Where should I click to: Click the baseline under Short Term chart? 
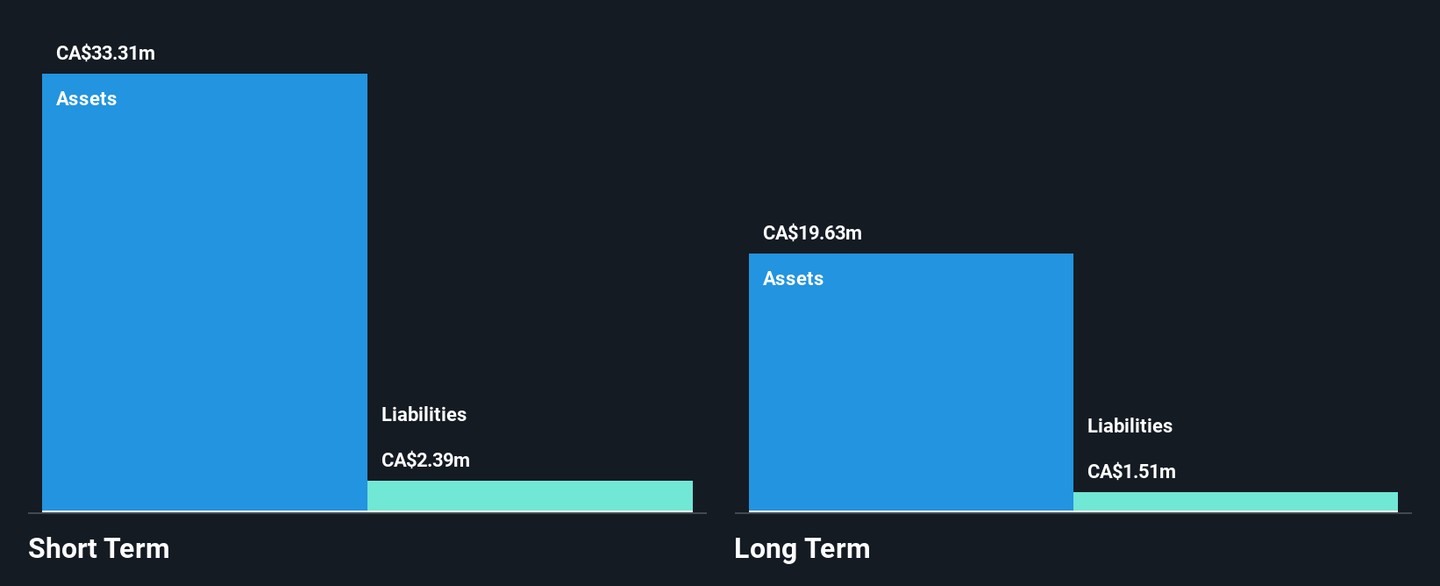[x=367, y=513]
